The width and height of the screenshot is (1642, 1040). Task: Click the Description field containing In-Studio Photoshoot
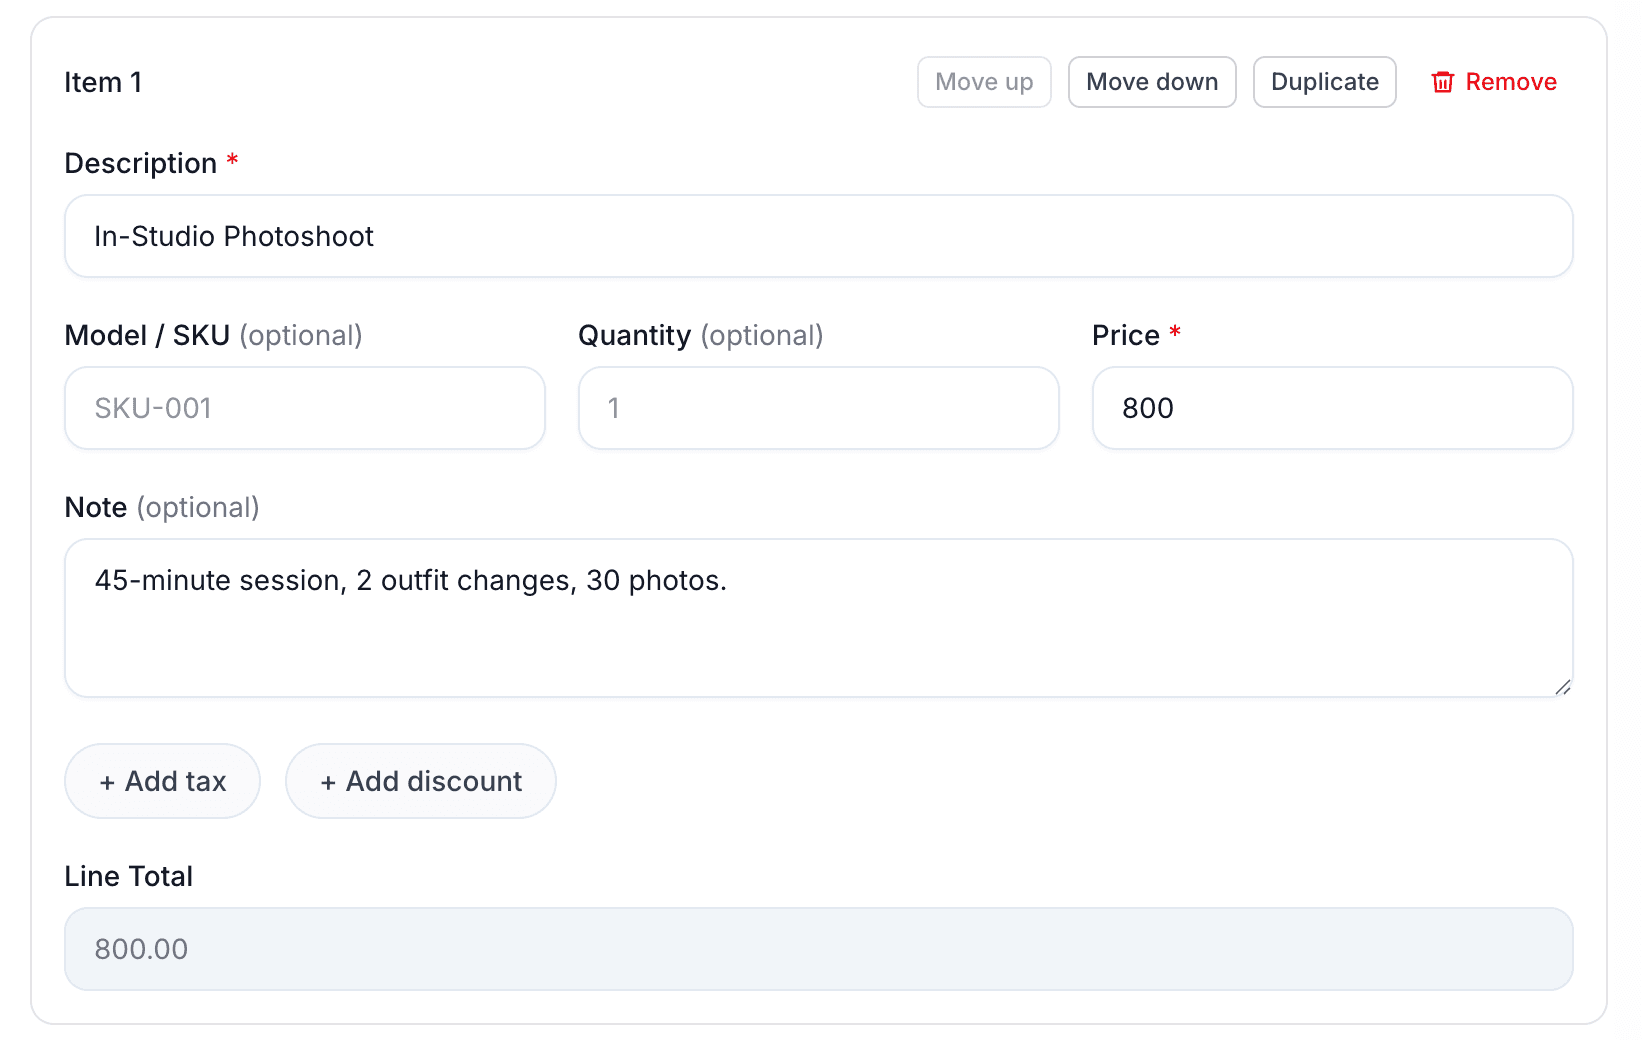click(818, 236)
